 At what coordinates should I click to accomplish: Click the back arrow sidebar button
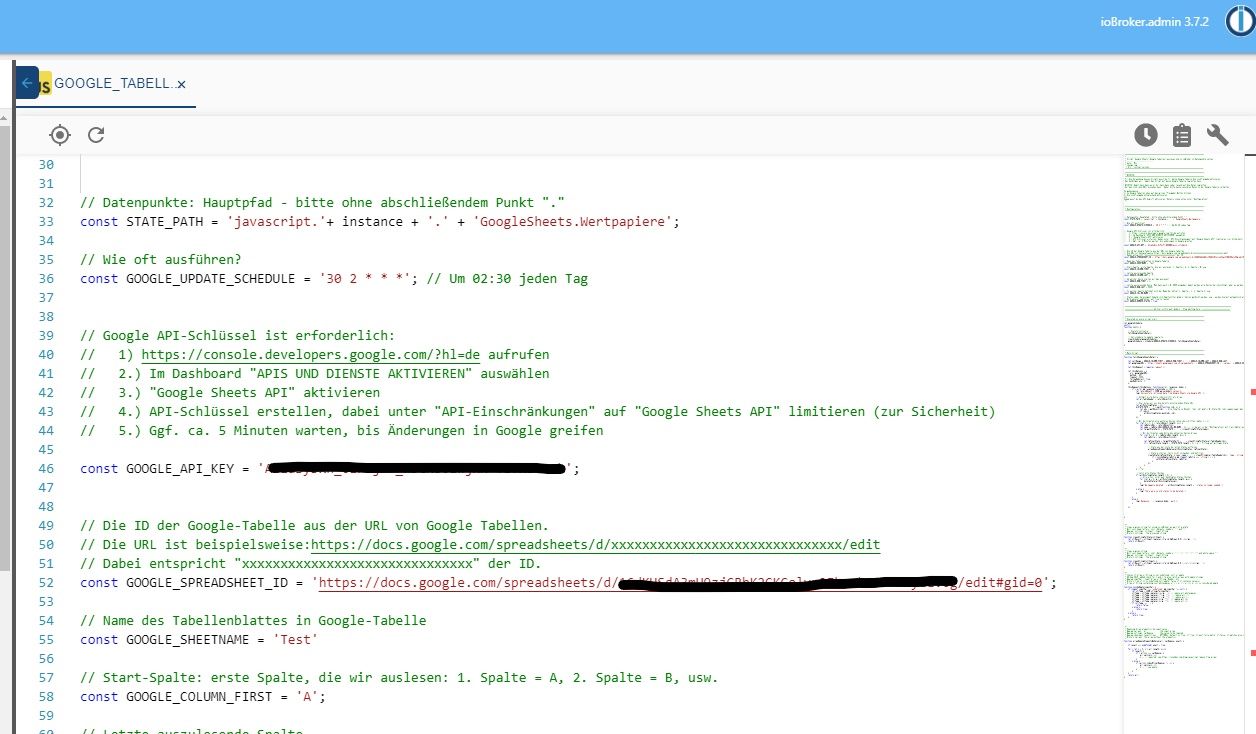(26, 83)
